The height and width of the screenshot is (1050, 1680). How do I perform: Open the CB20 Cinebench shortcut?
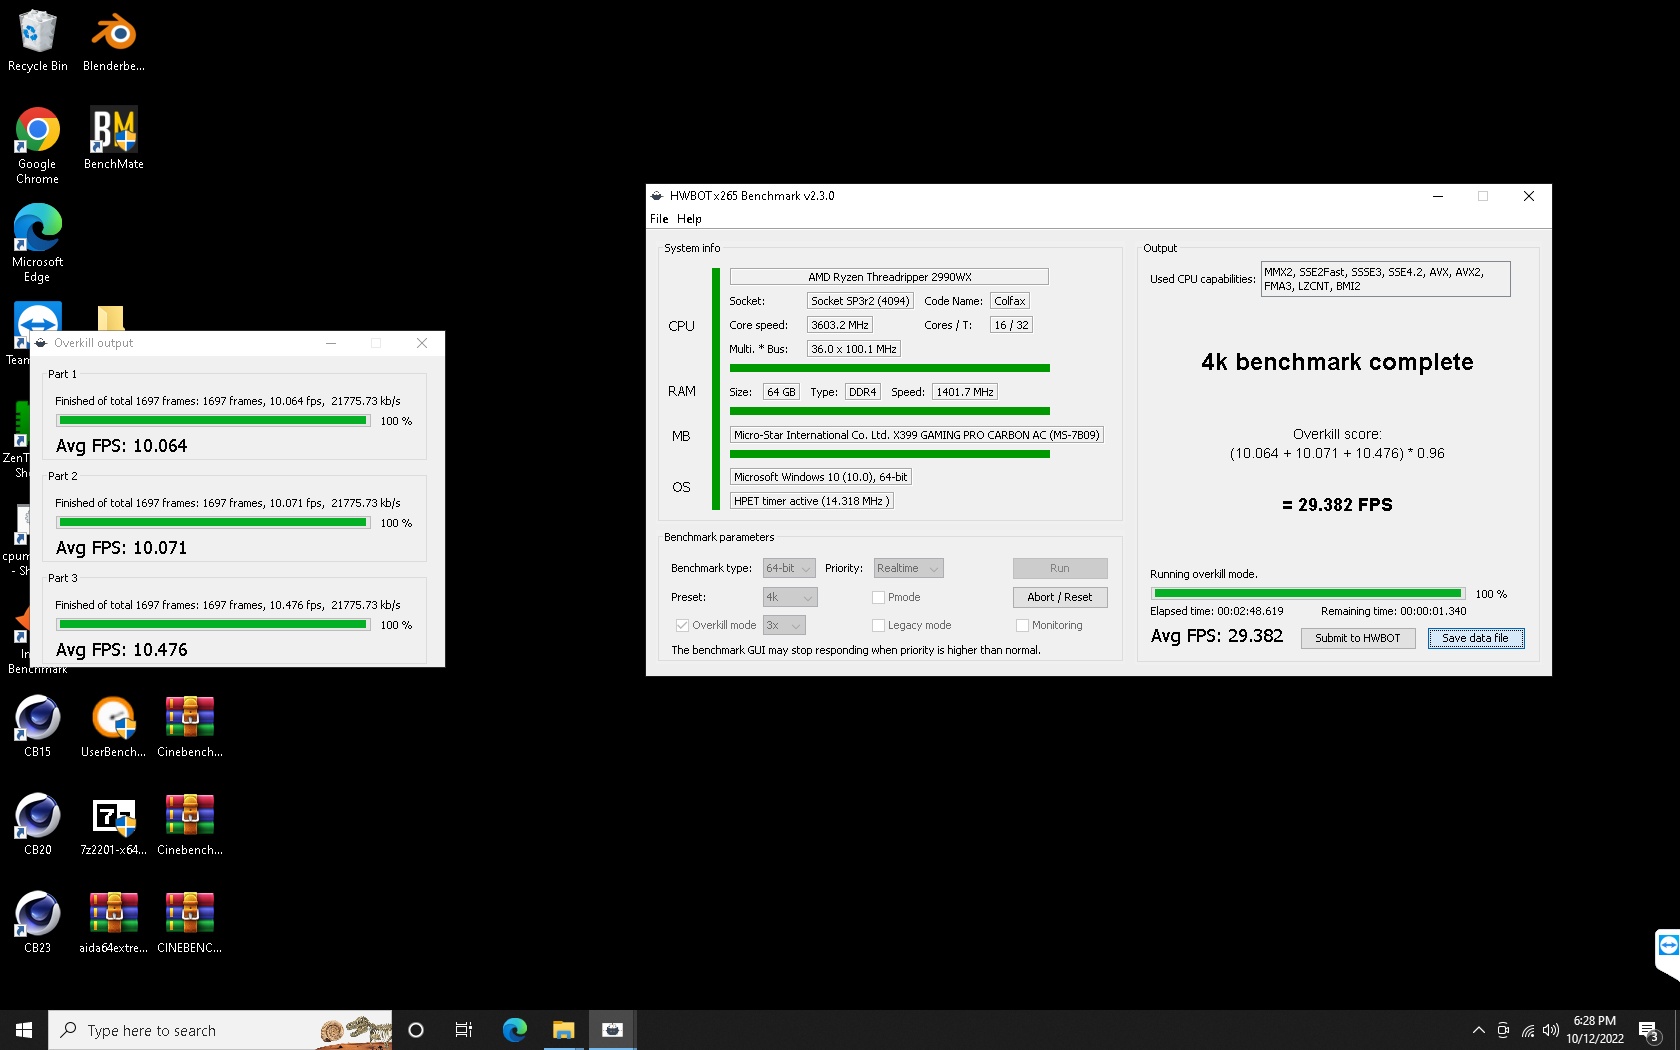[38, 825]
